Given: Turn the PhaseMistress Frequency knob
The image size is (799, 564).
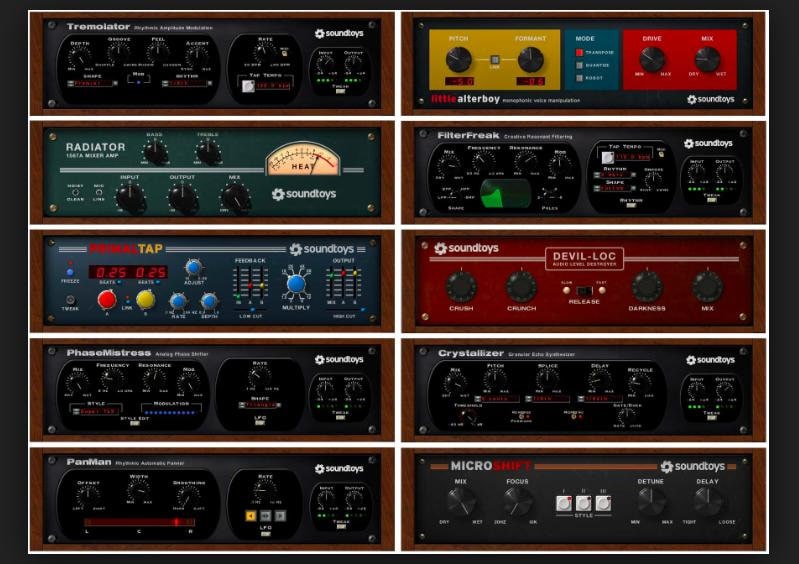Looking at the screenshot, I should (x=111, y=380).
